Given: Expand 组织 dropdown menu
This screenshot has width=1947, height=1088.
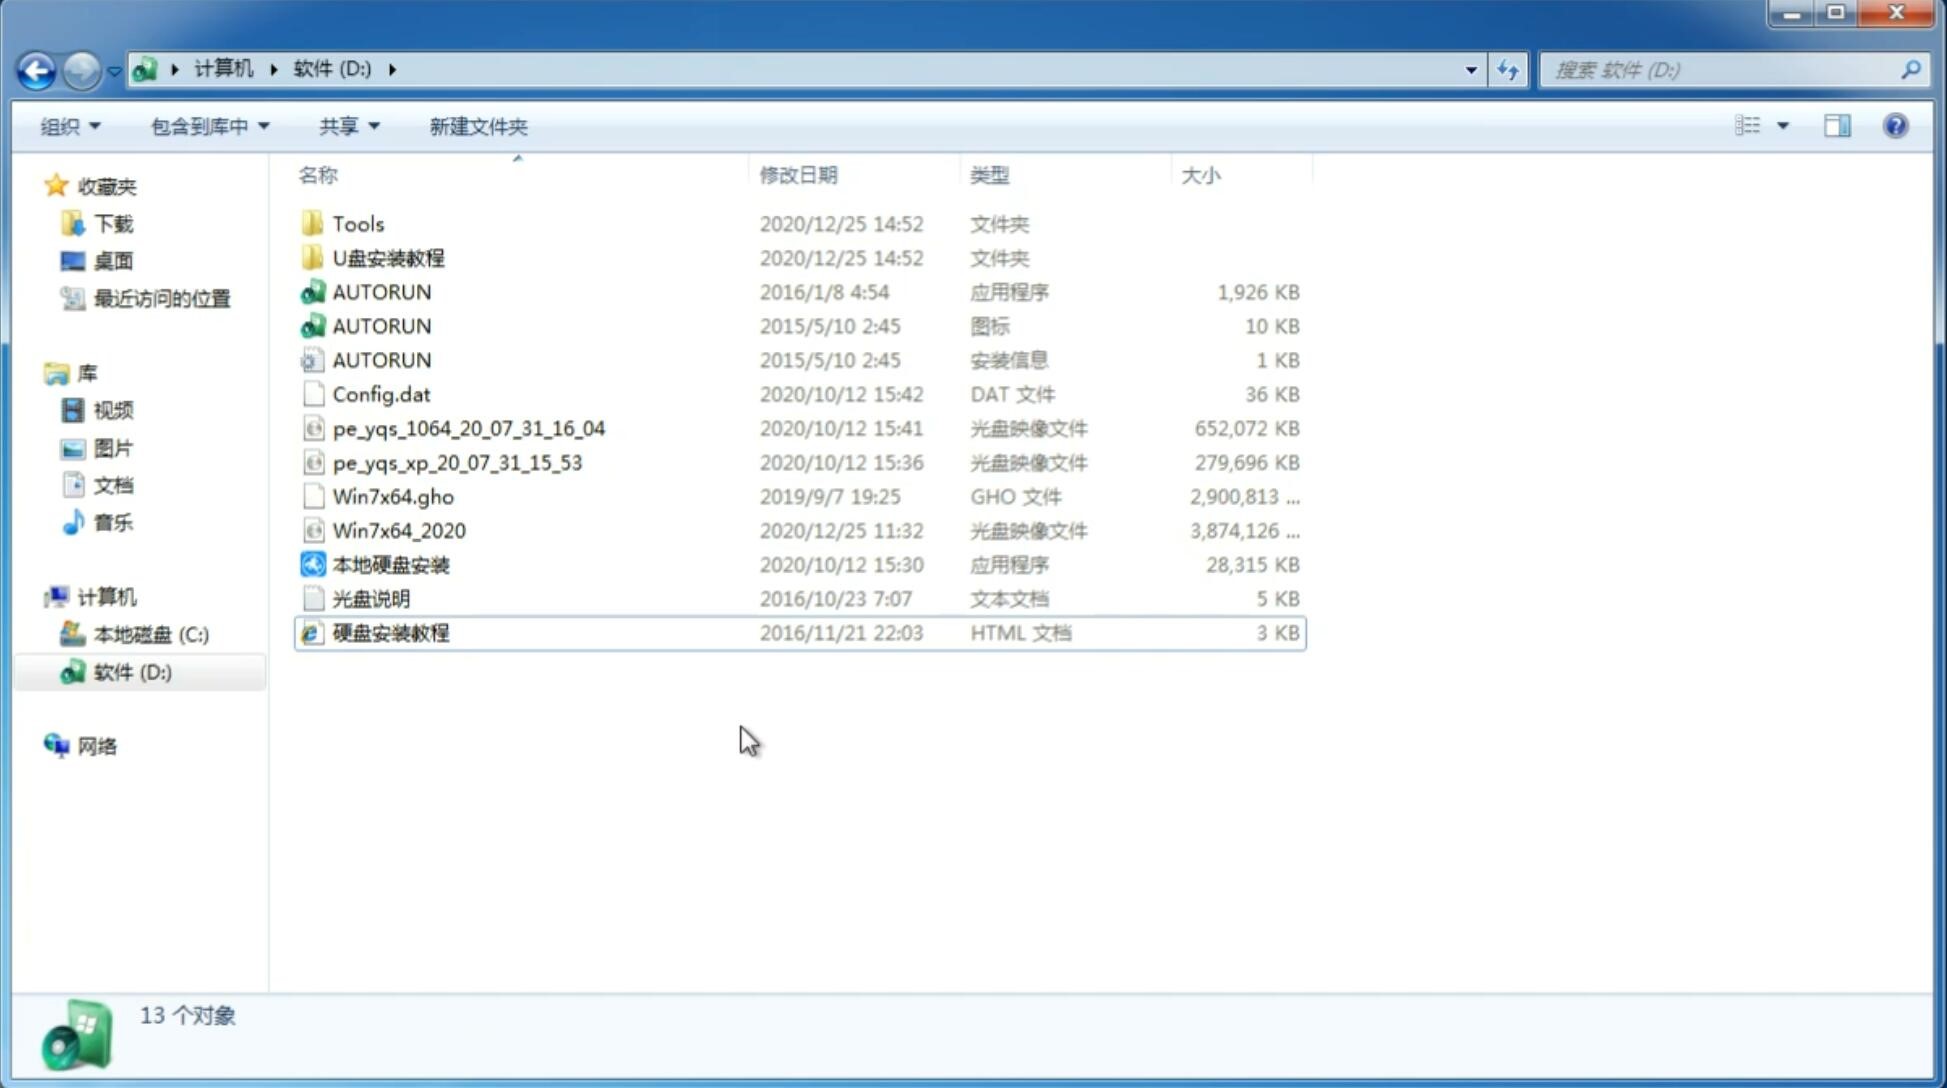Looking at the screenshot, I should click(x=70, y=124).
